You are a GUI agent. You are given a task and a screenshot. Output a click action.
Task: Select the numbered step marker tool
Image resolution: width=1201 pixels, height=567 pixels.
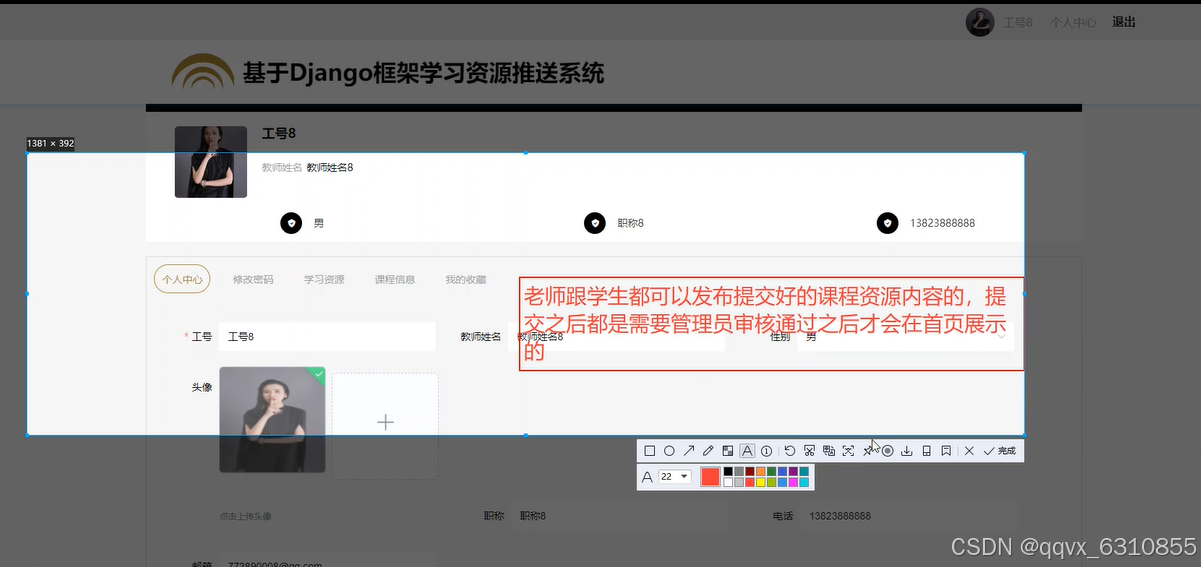click(766, 451)
